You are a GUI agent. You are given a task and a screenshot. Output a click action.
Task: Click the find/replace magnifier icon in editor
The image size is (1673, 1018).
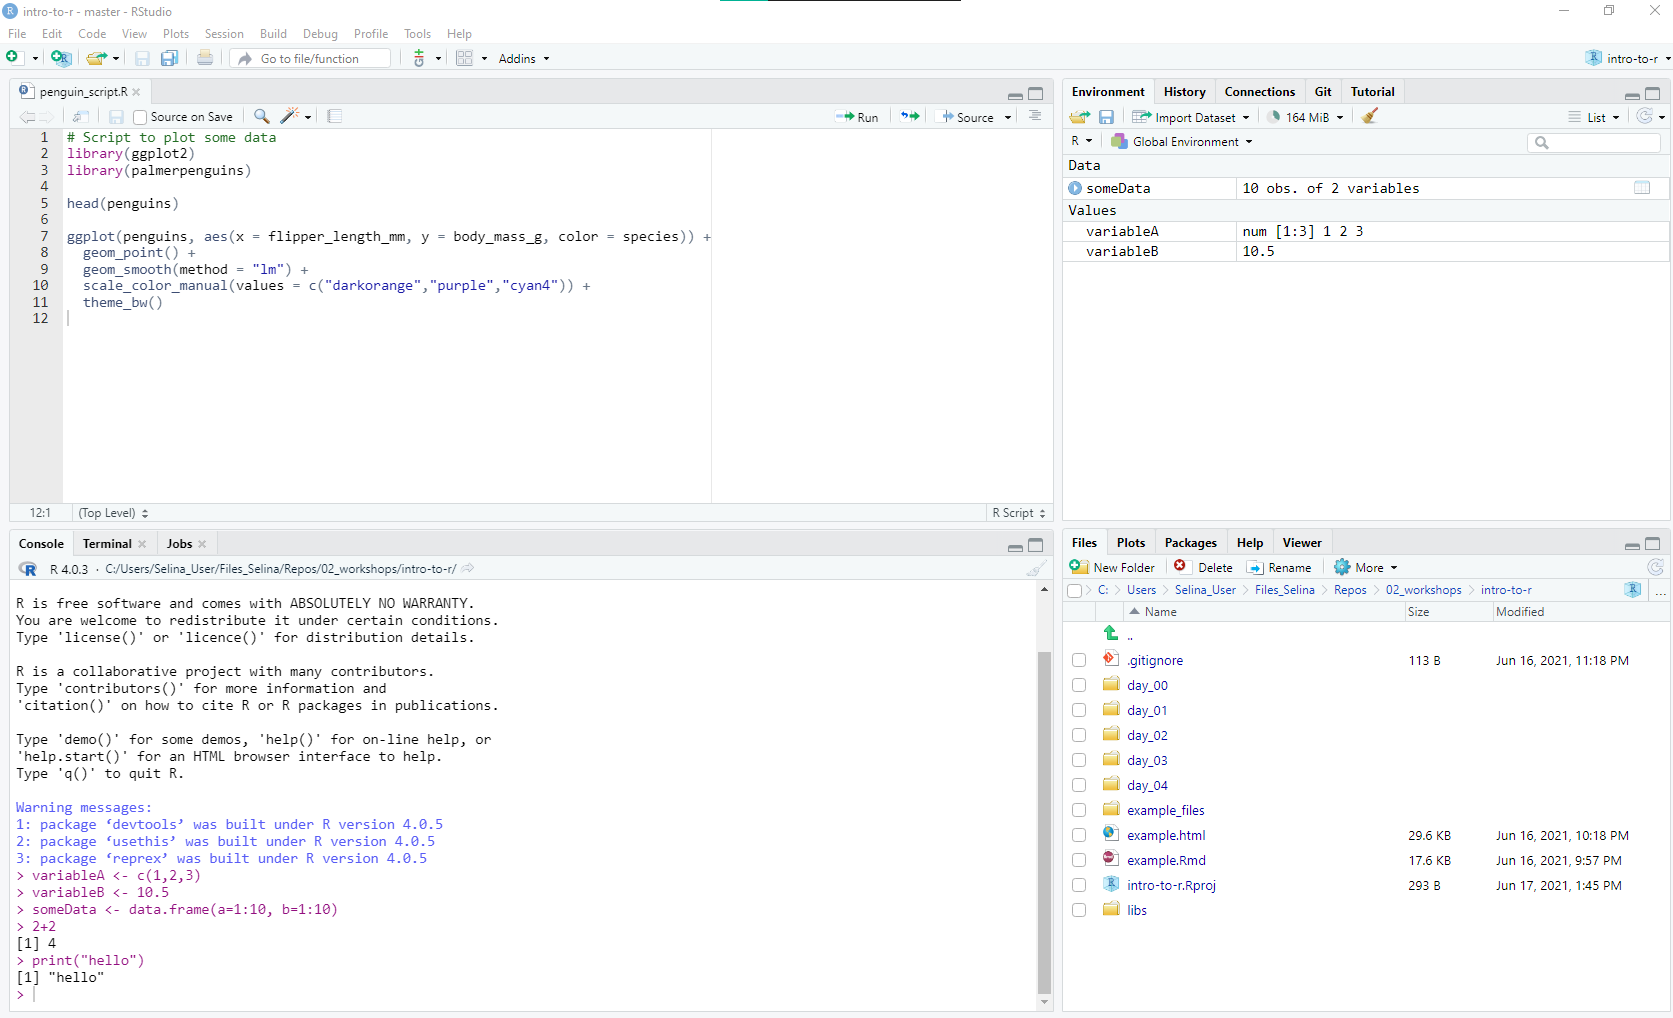261,117
